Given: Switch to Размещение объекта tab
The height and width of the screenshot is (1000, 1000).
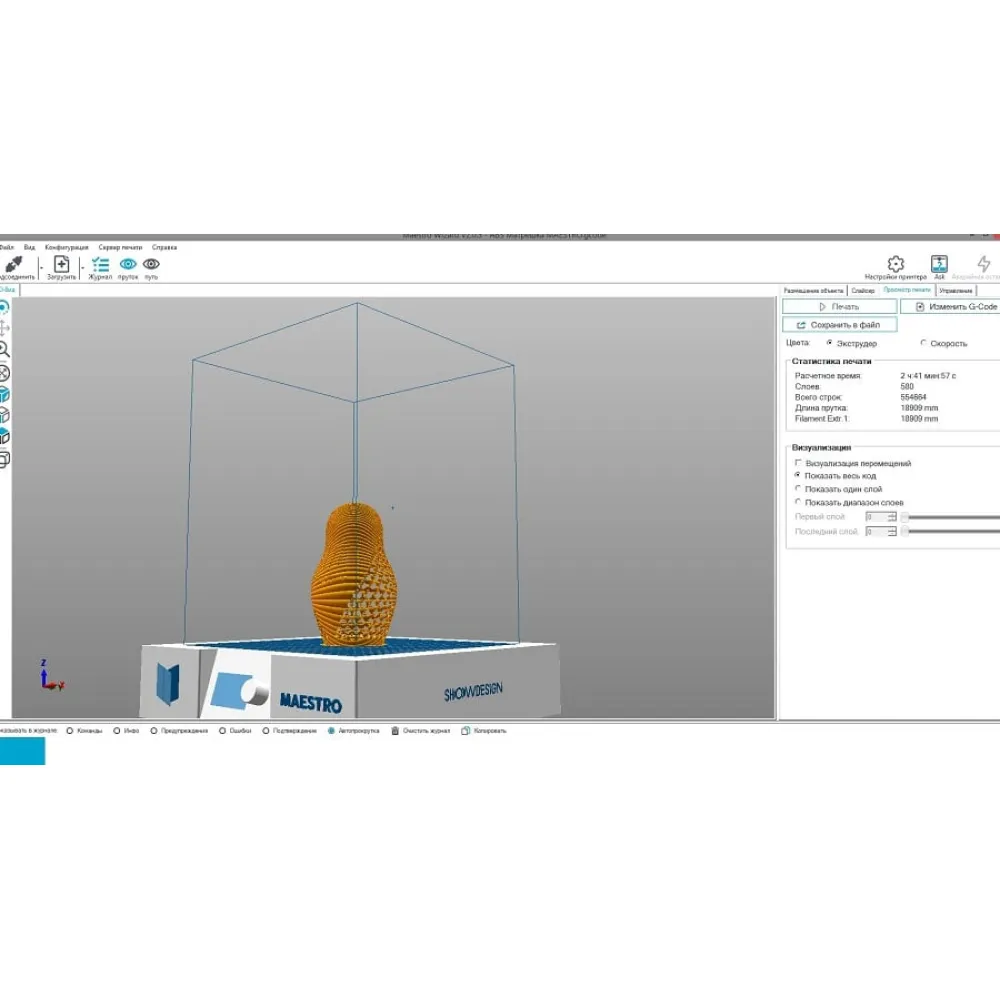Looking at the screenshot, I should pos(813,291).
